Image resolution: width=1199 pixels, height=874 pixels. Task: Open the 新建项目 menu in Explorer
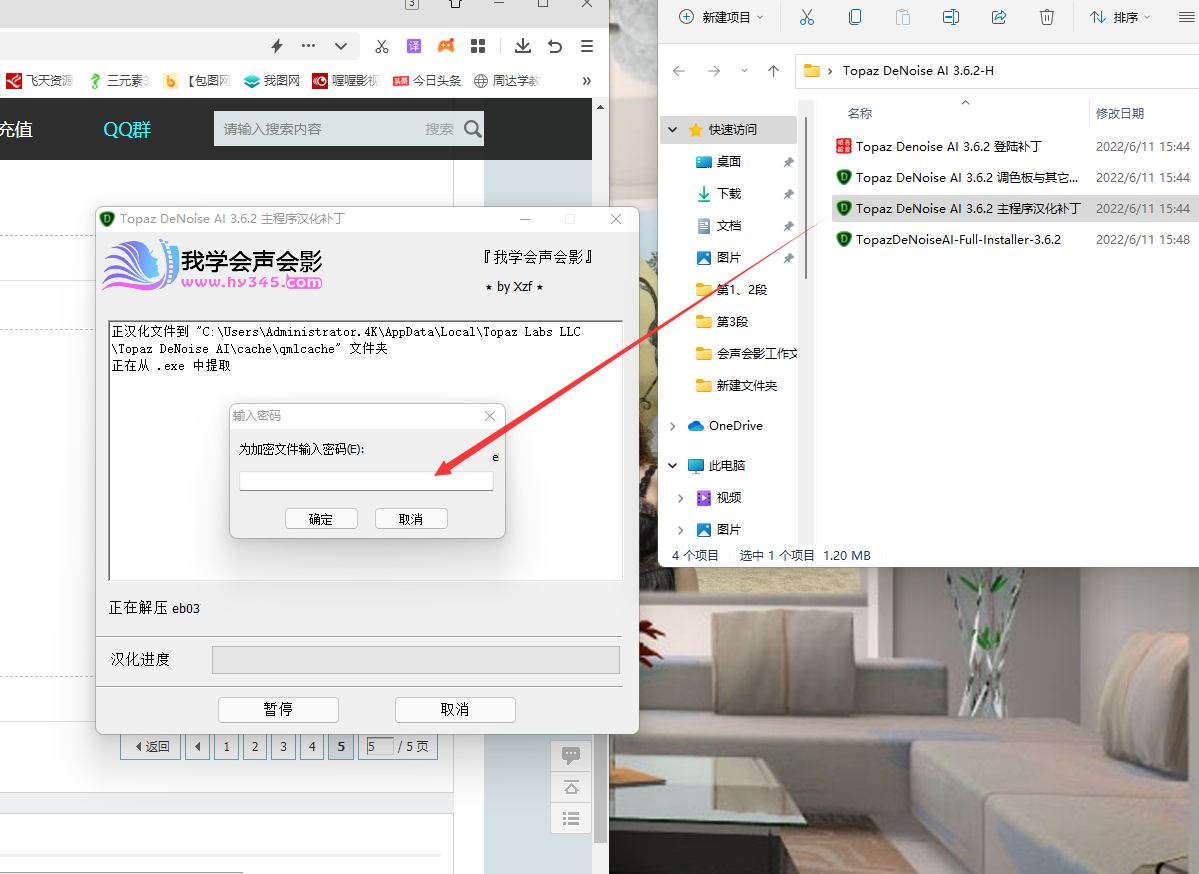(721, 17)
